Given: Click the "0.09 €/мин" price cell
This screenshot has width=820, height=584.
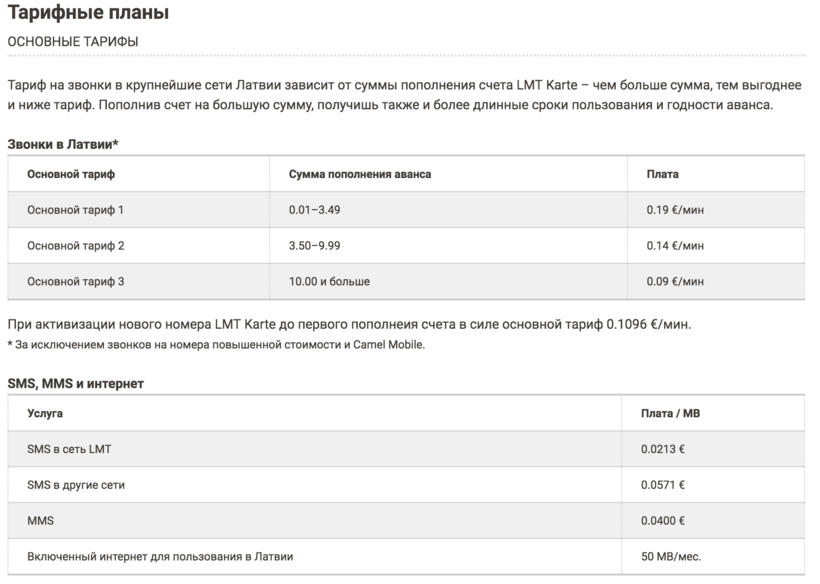Looking at the screenshot, I should pos(675,281).
